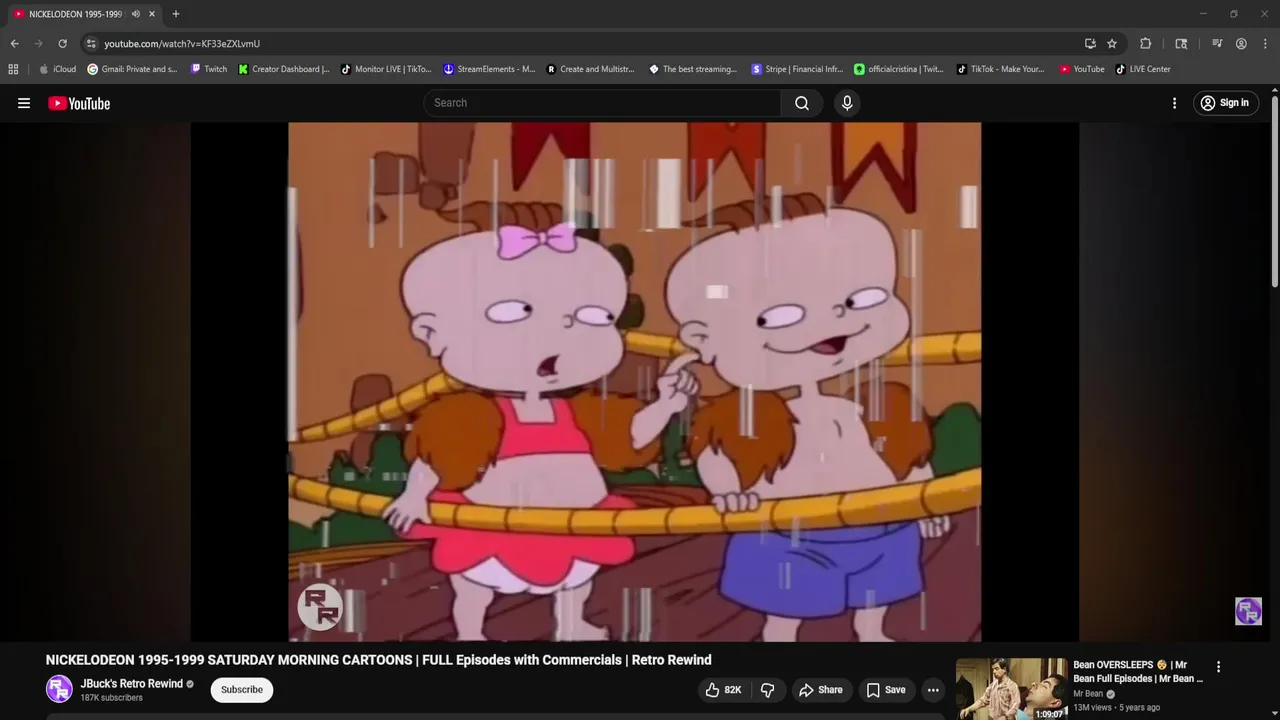Open the browser extensions puzzle icon
The height and width of the screenshot is (720, 1280).
[x=1146, y=44]
